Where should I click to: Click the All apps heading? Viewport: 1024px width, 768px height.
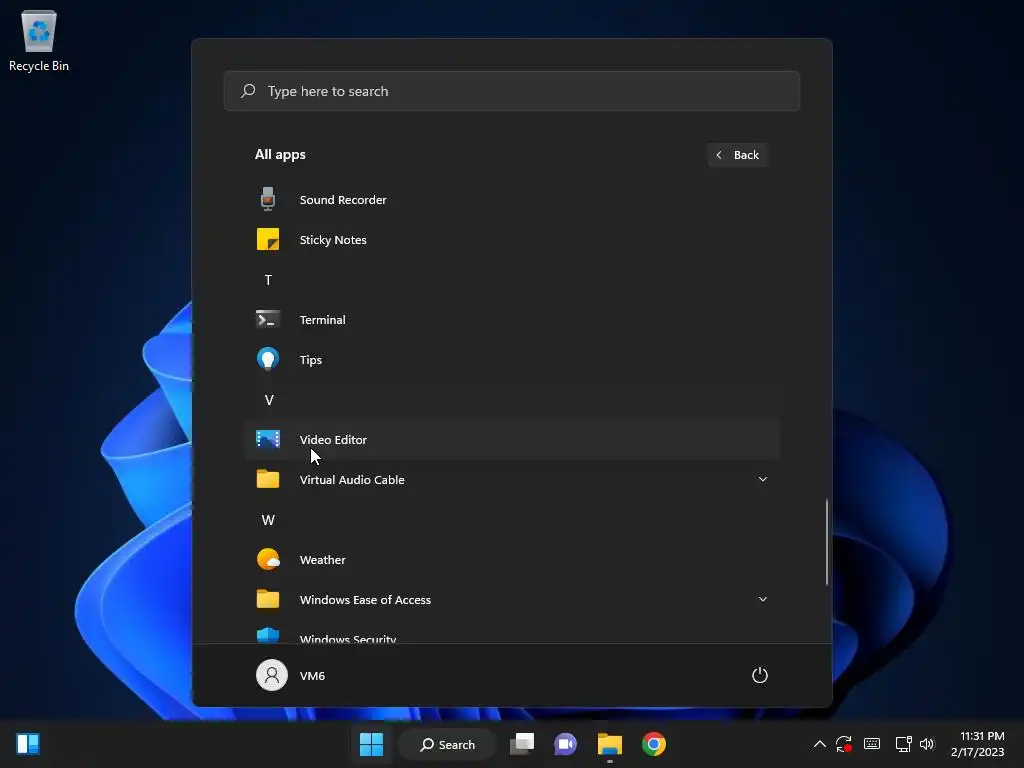click(280, 155)
